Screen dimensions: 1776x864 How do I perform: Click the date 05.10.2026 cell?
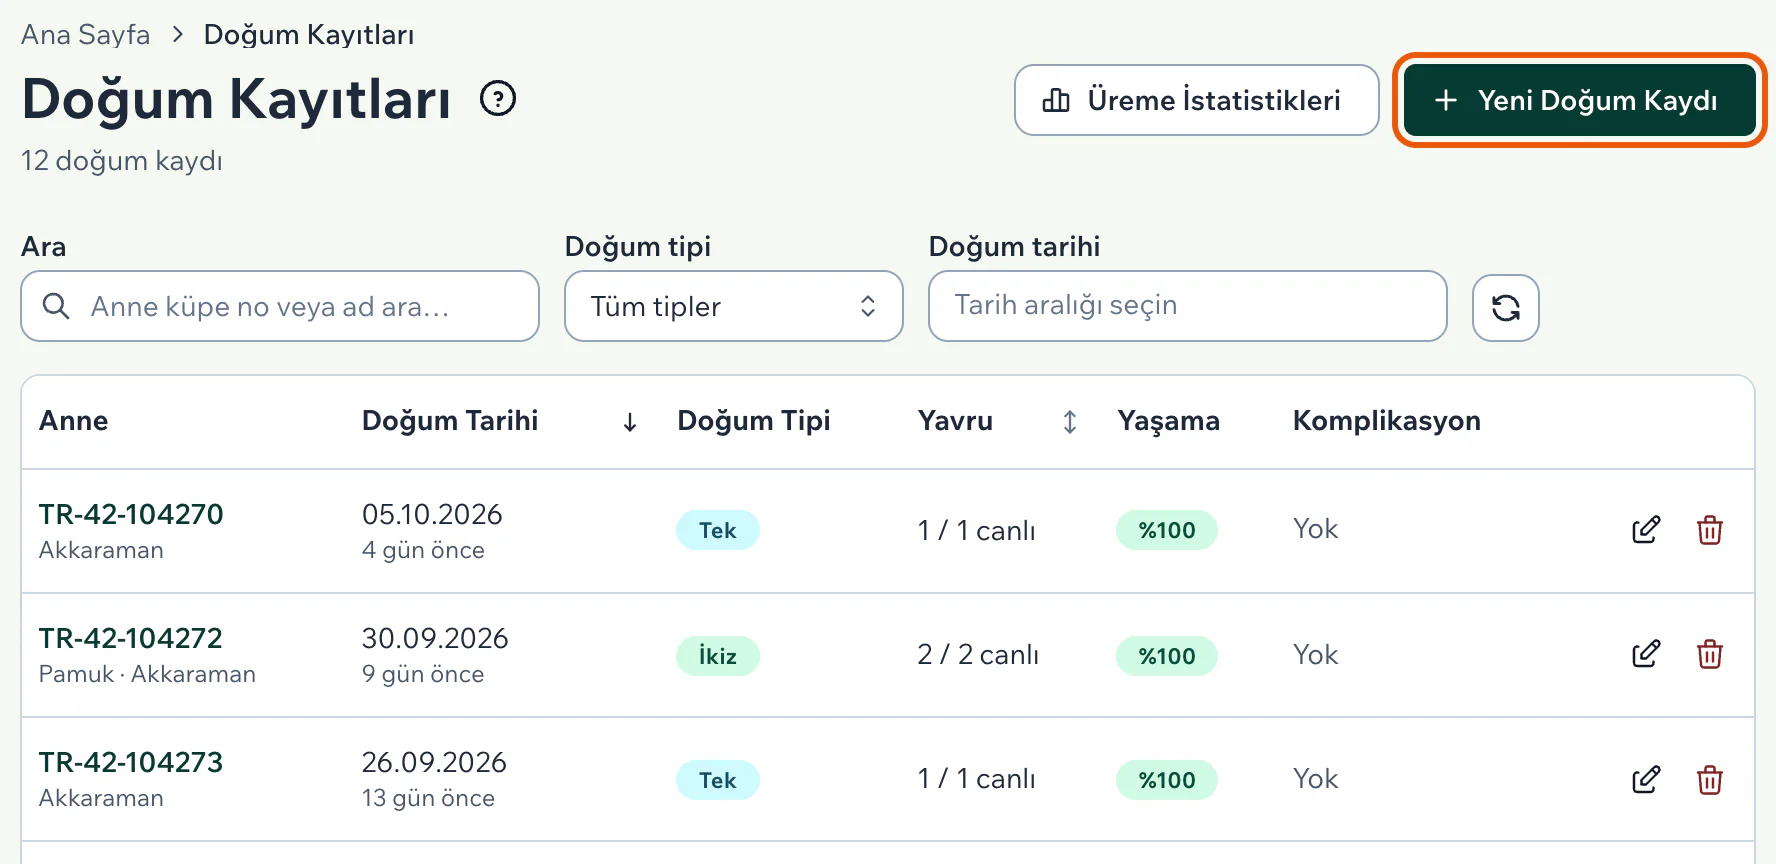coord(432,514)
